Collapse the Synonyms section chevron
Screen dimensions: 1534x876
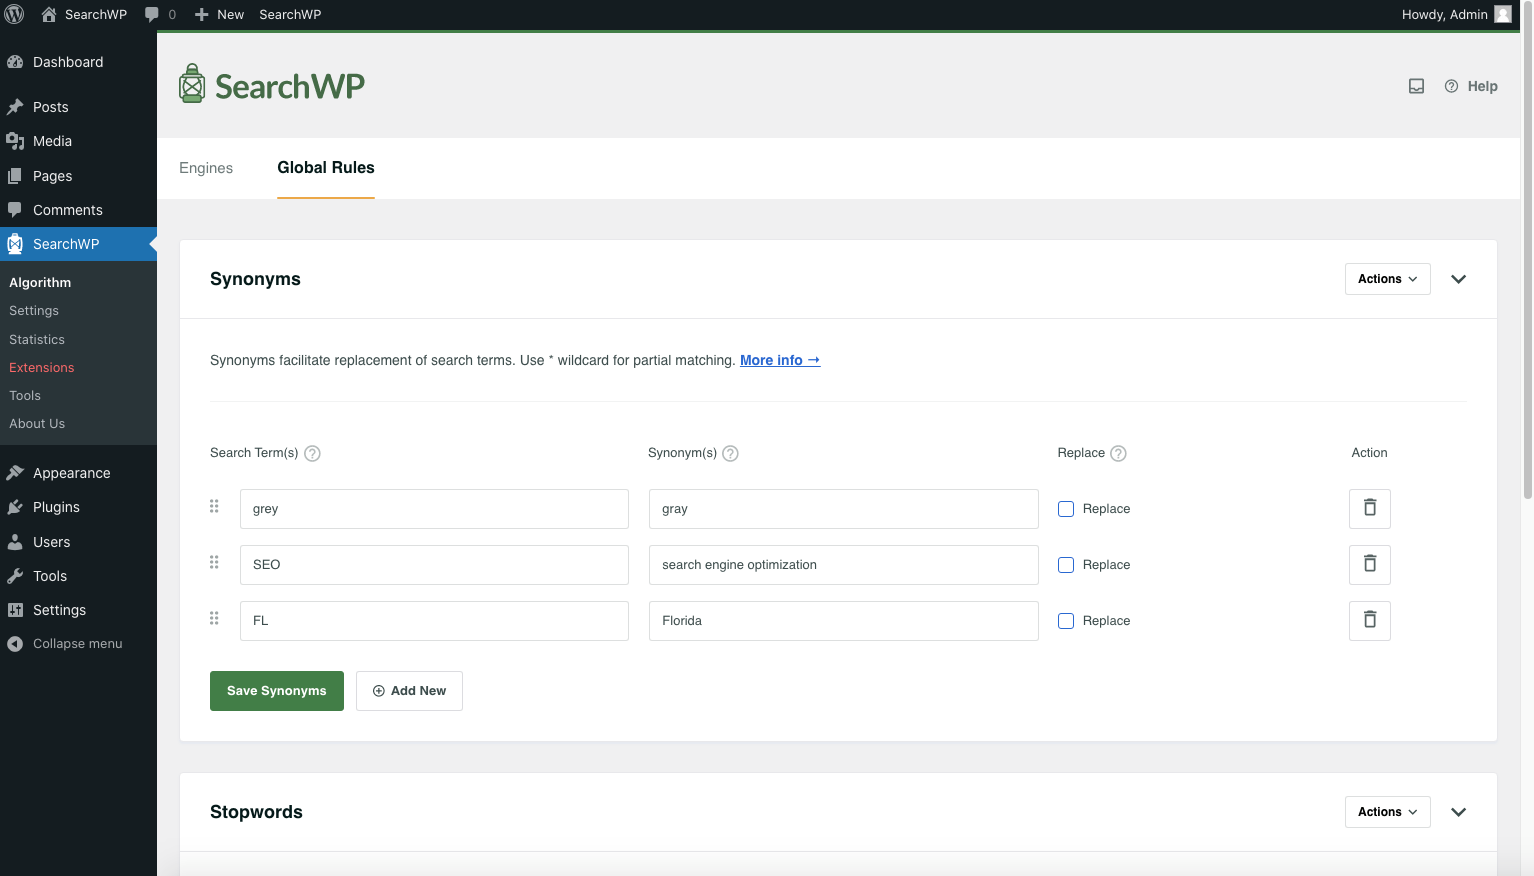click(1458, 279)
